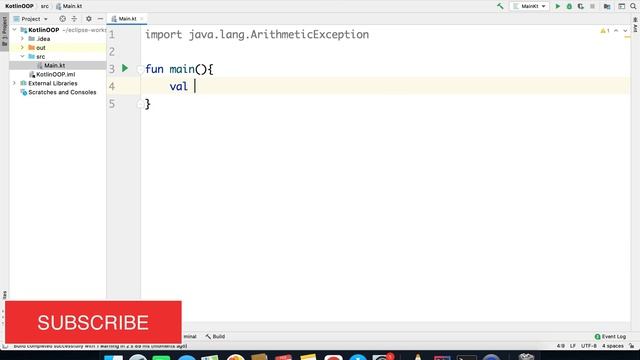Click src breadcrumb in navigation bar
Viewport: 640px width, 360px height.
44,6
